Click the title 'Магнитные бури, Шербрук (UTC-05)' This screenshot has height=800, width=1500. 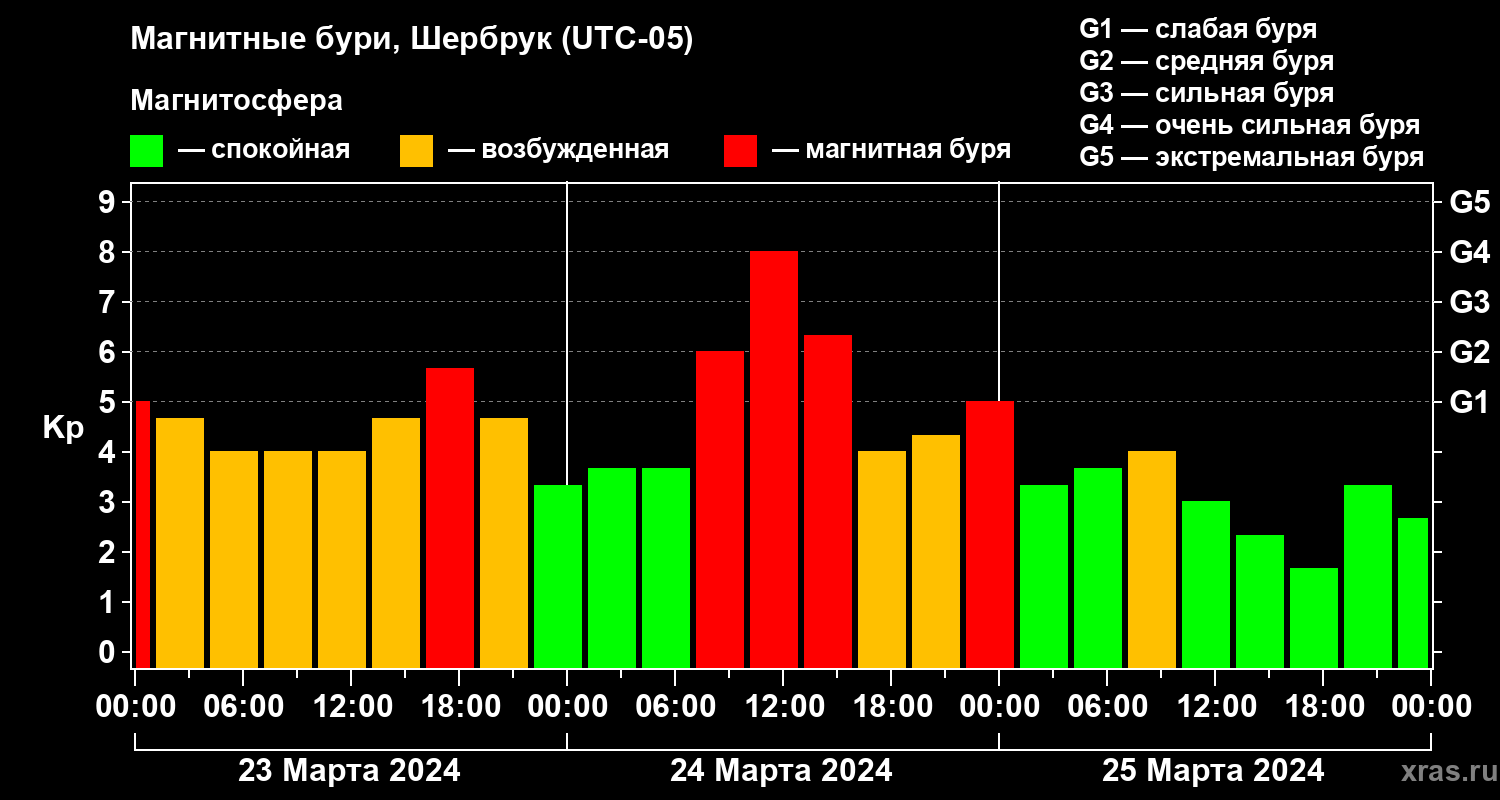pyautogui.click(x=411, y=41)
